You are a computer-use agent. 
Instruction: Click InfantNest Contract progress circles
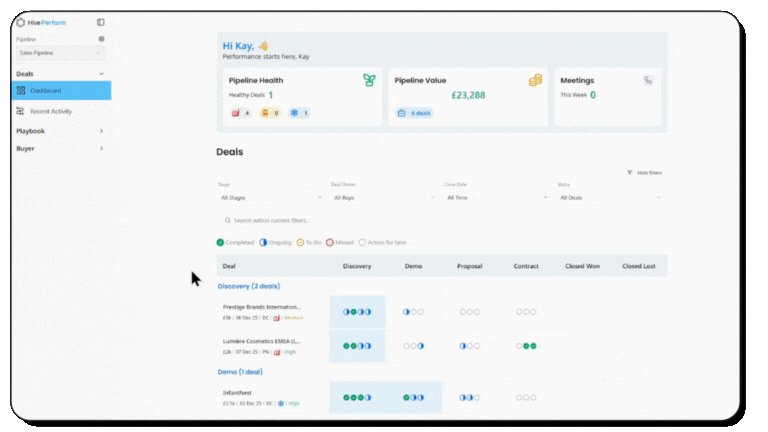point(526,398)
